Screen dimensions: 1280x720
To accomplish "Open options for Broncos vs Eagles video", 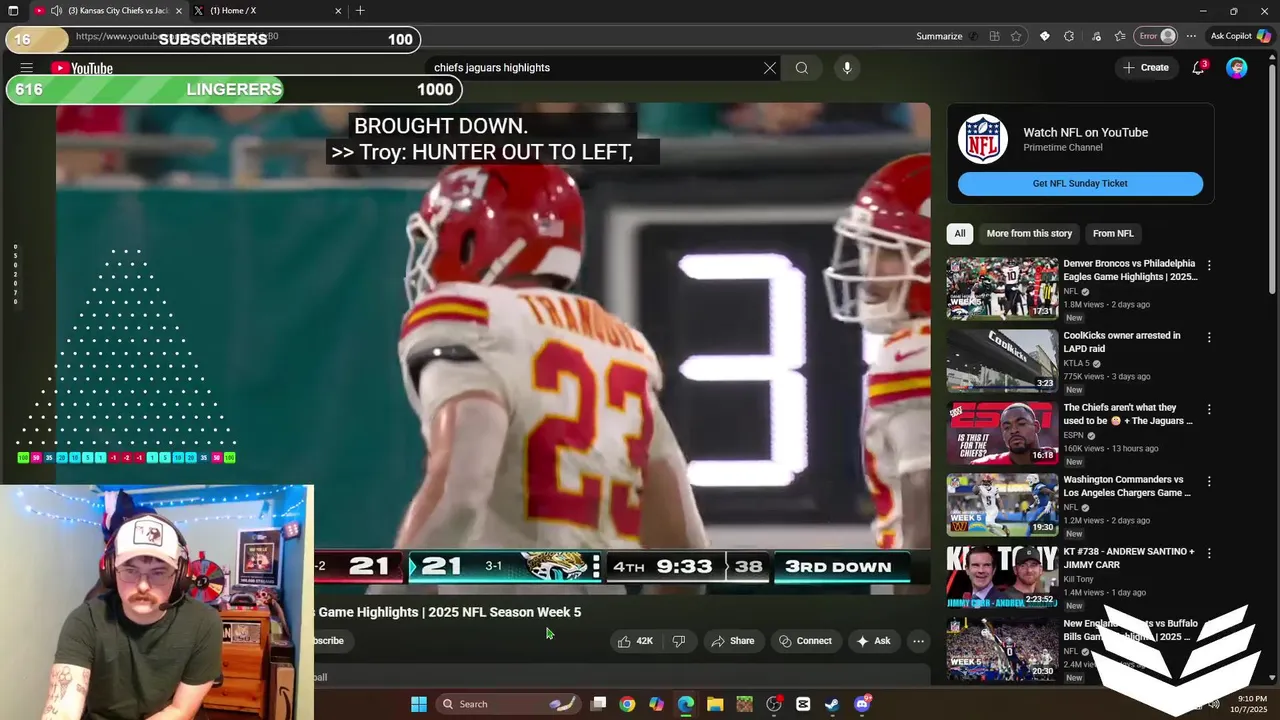I will point(1209,266).
